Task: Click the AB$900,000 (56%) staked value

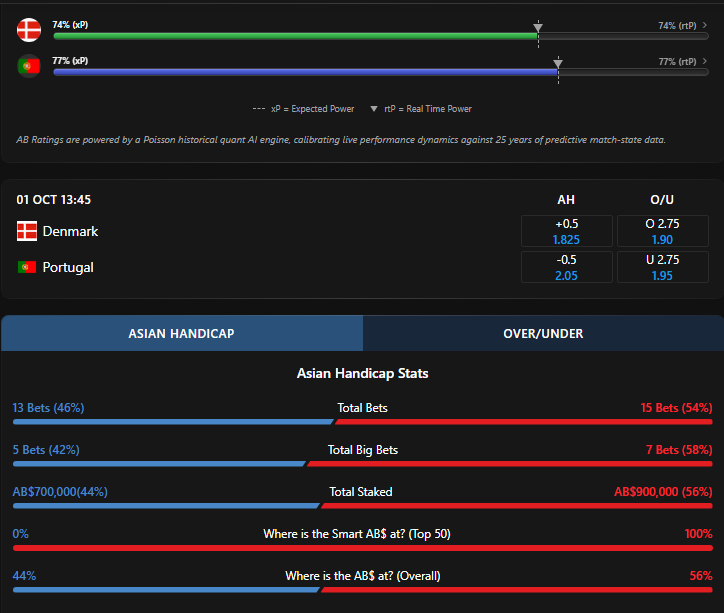Action: point(663,492)
